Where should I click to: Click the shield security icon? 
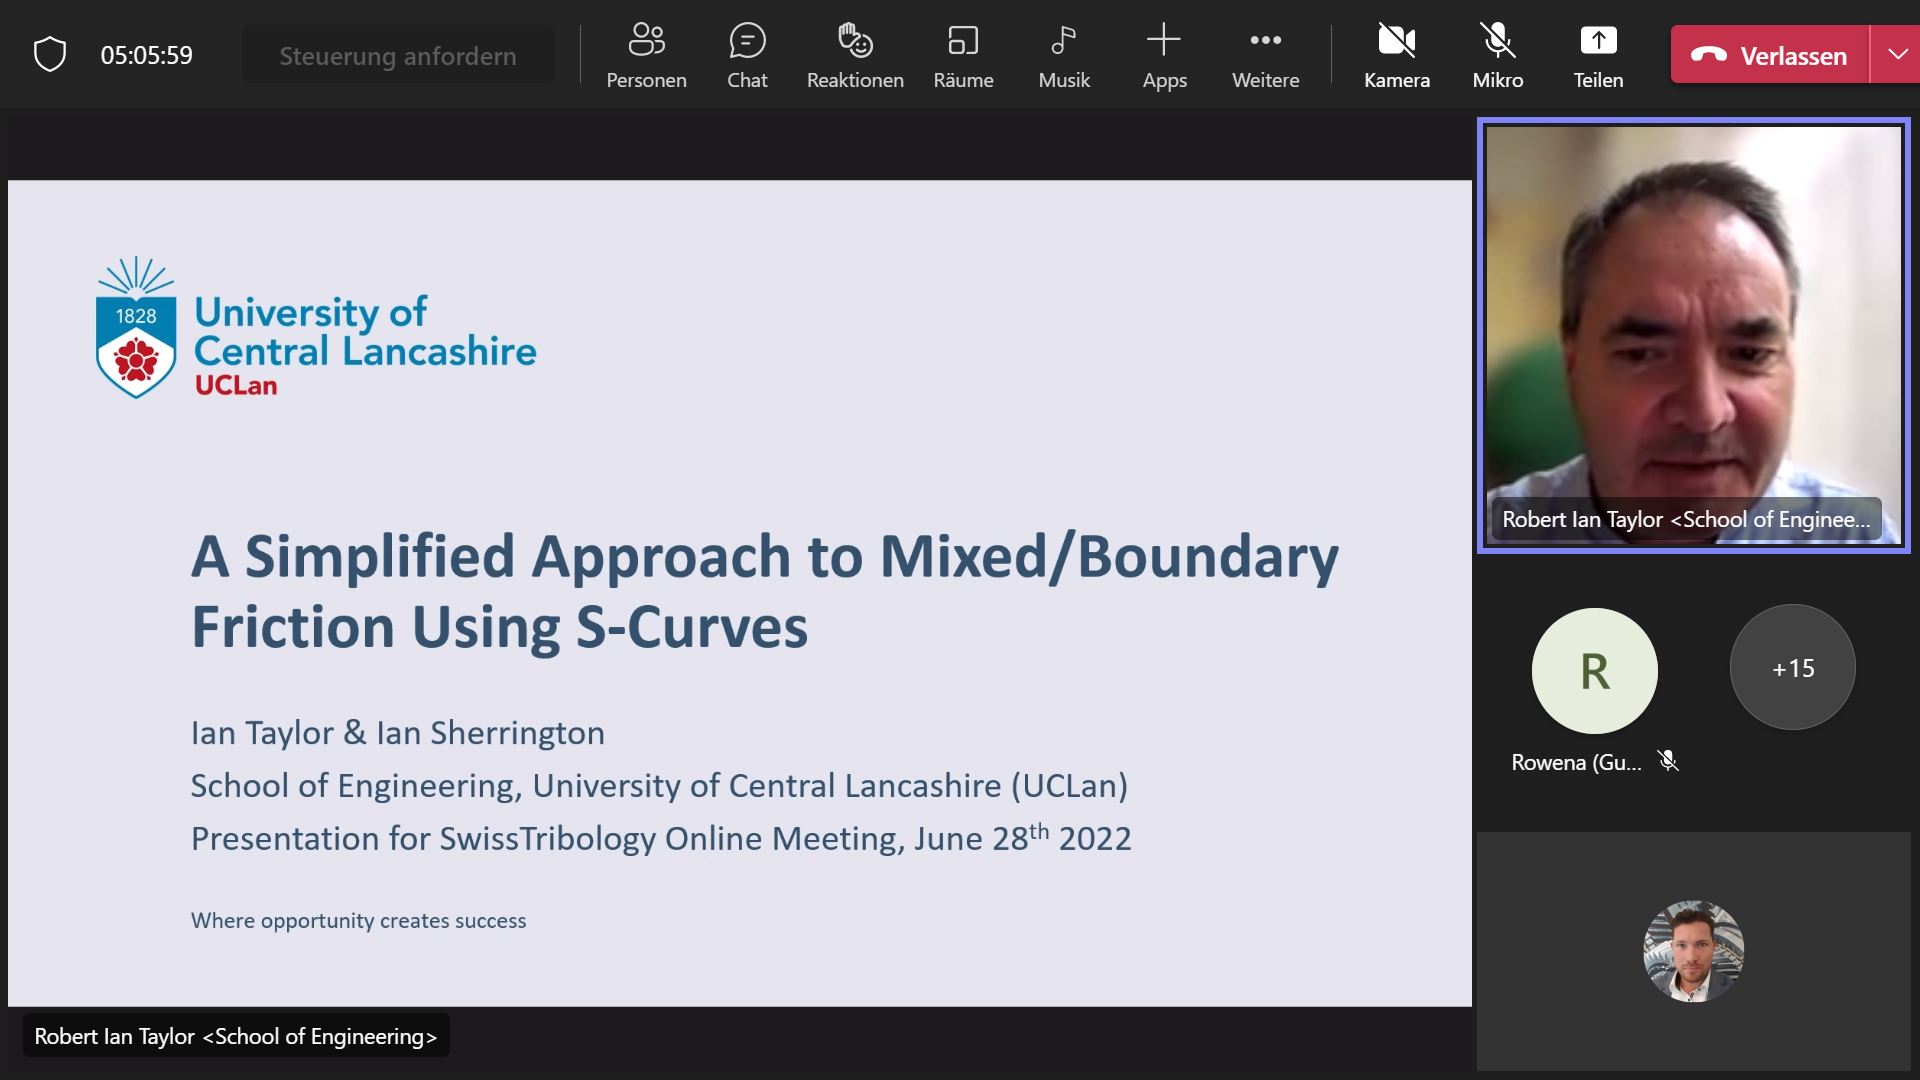pyautogui.click(x=50, y=55)
